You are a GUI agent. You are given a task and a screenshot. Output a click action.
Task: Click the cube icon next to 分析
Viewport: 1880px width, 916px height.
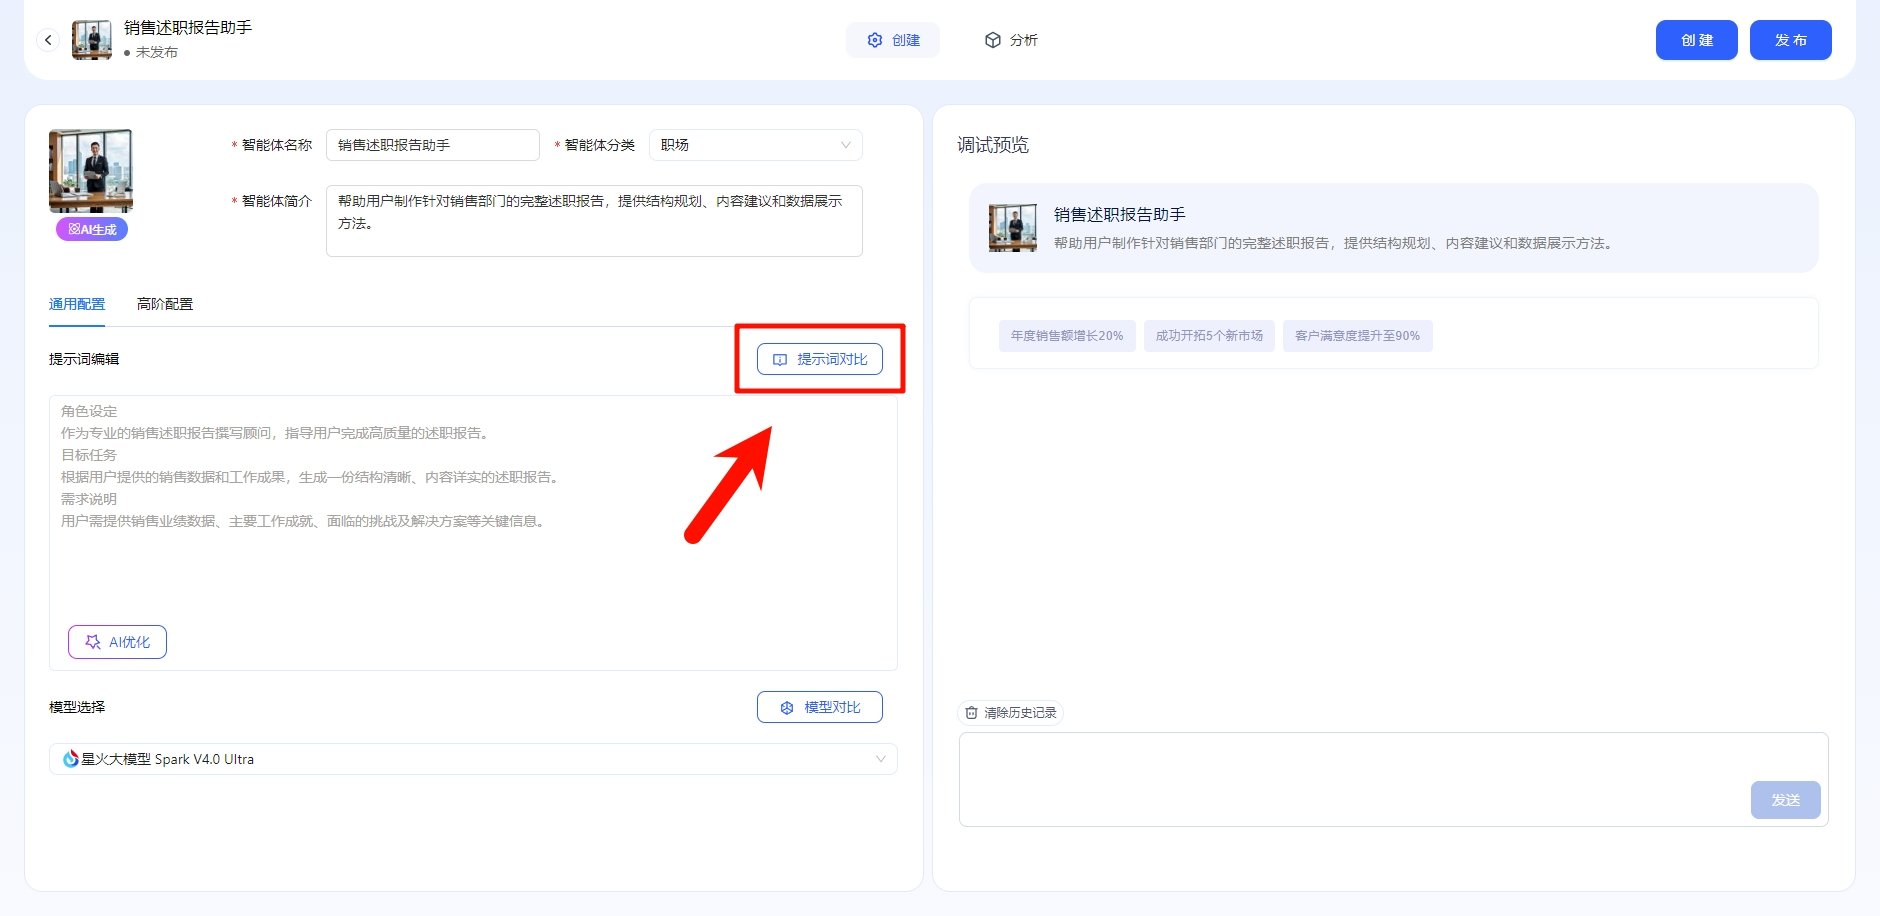pos(993,40)
